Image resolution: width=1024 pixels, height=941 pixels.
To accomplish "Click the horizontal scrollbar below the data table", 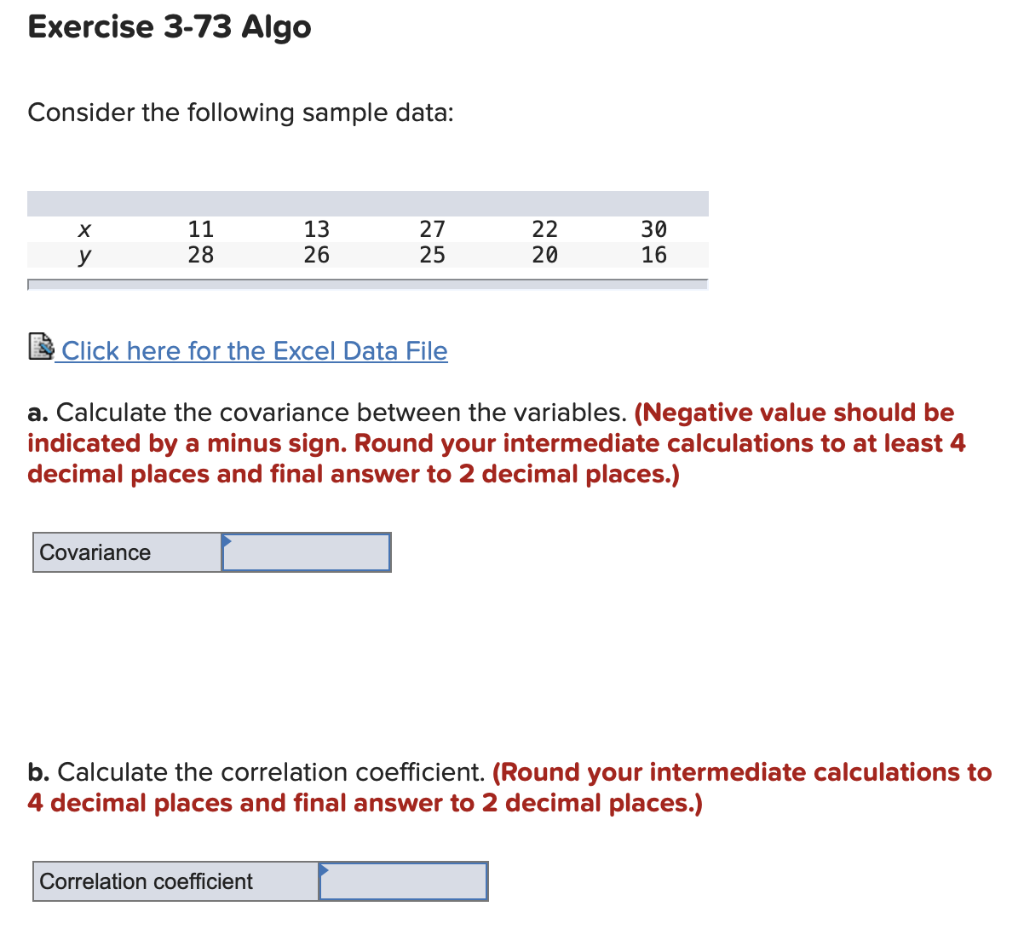I will [368, 285].
